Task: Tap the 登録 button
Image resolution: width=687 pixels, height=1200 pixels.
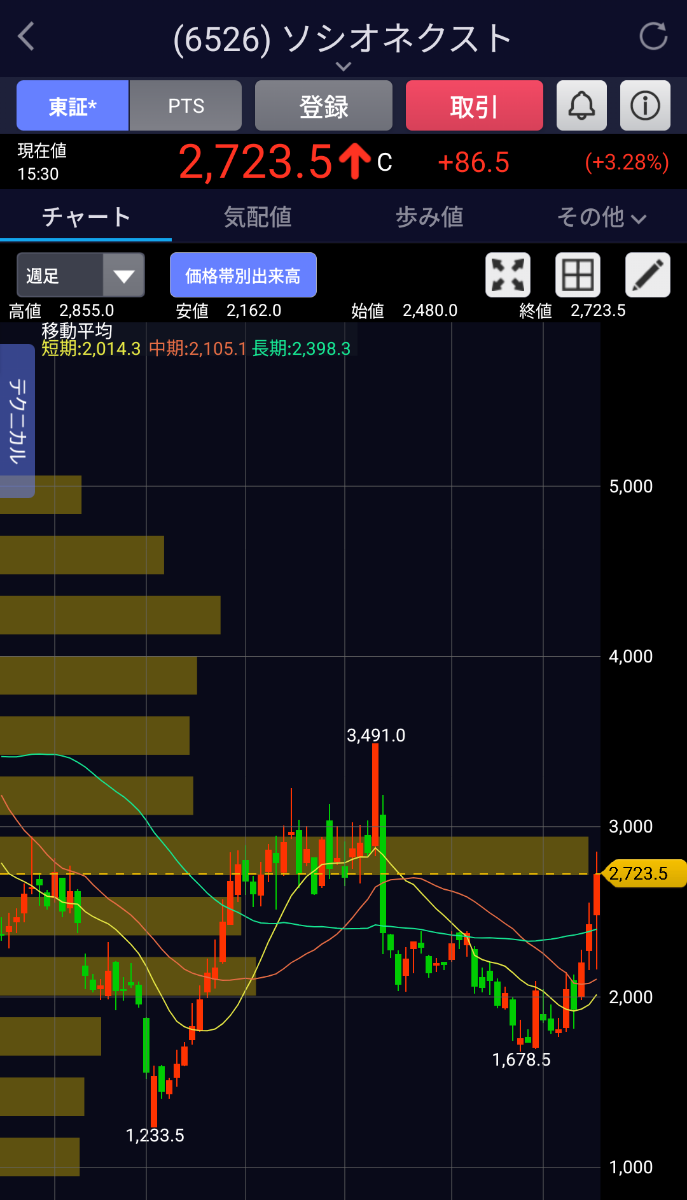Action: pos(324,106)
